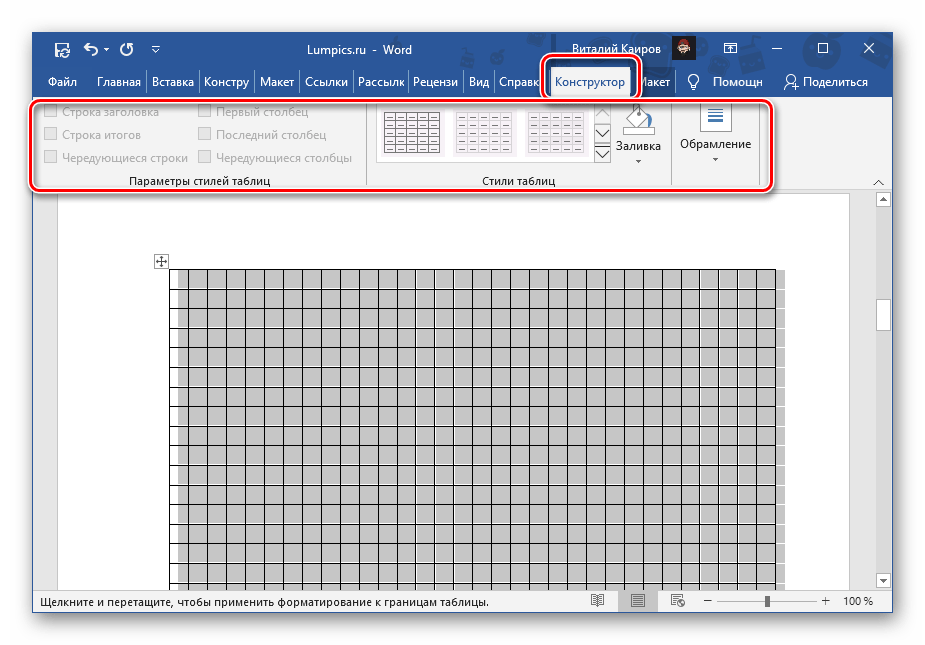Select the highlighted Конструктор table tab
Viewport: 925px width, 645px height.
[x=589, y=82]
